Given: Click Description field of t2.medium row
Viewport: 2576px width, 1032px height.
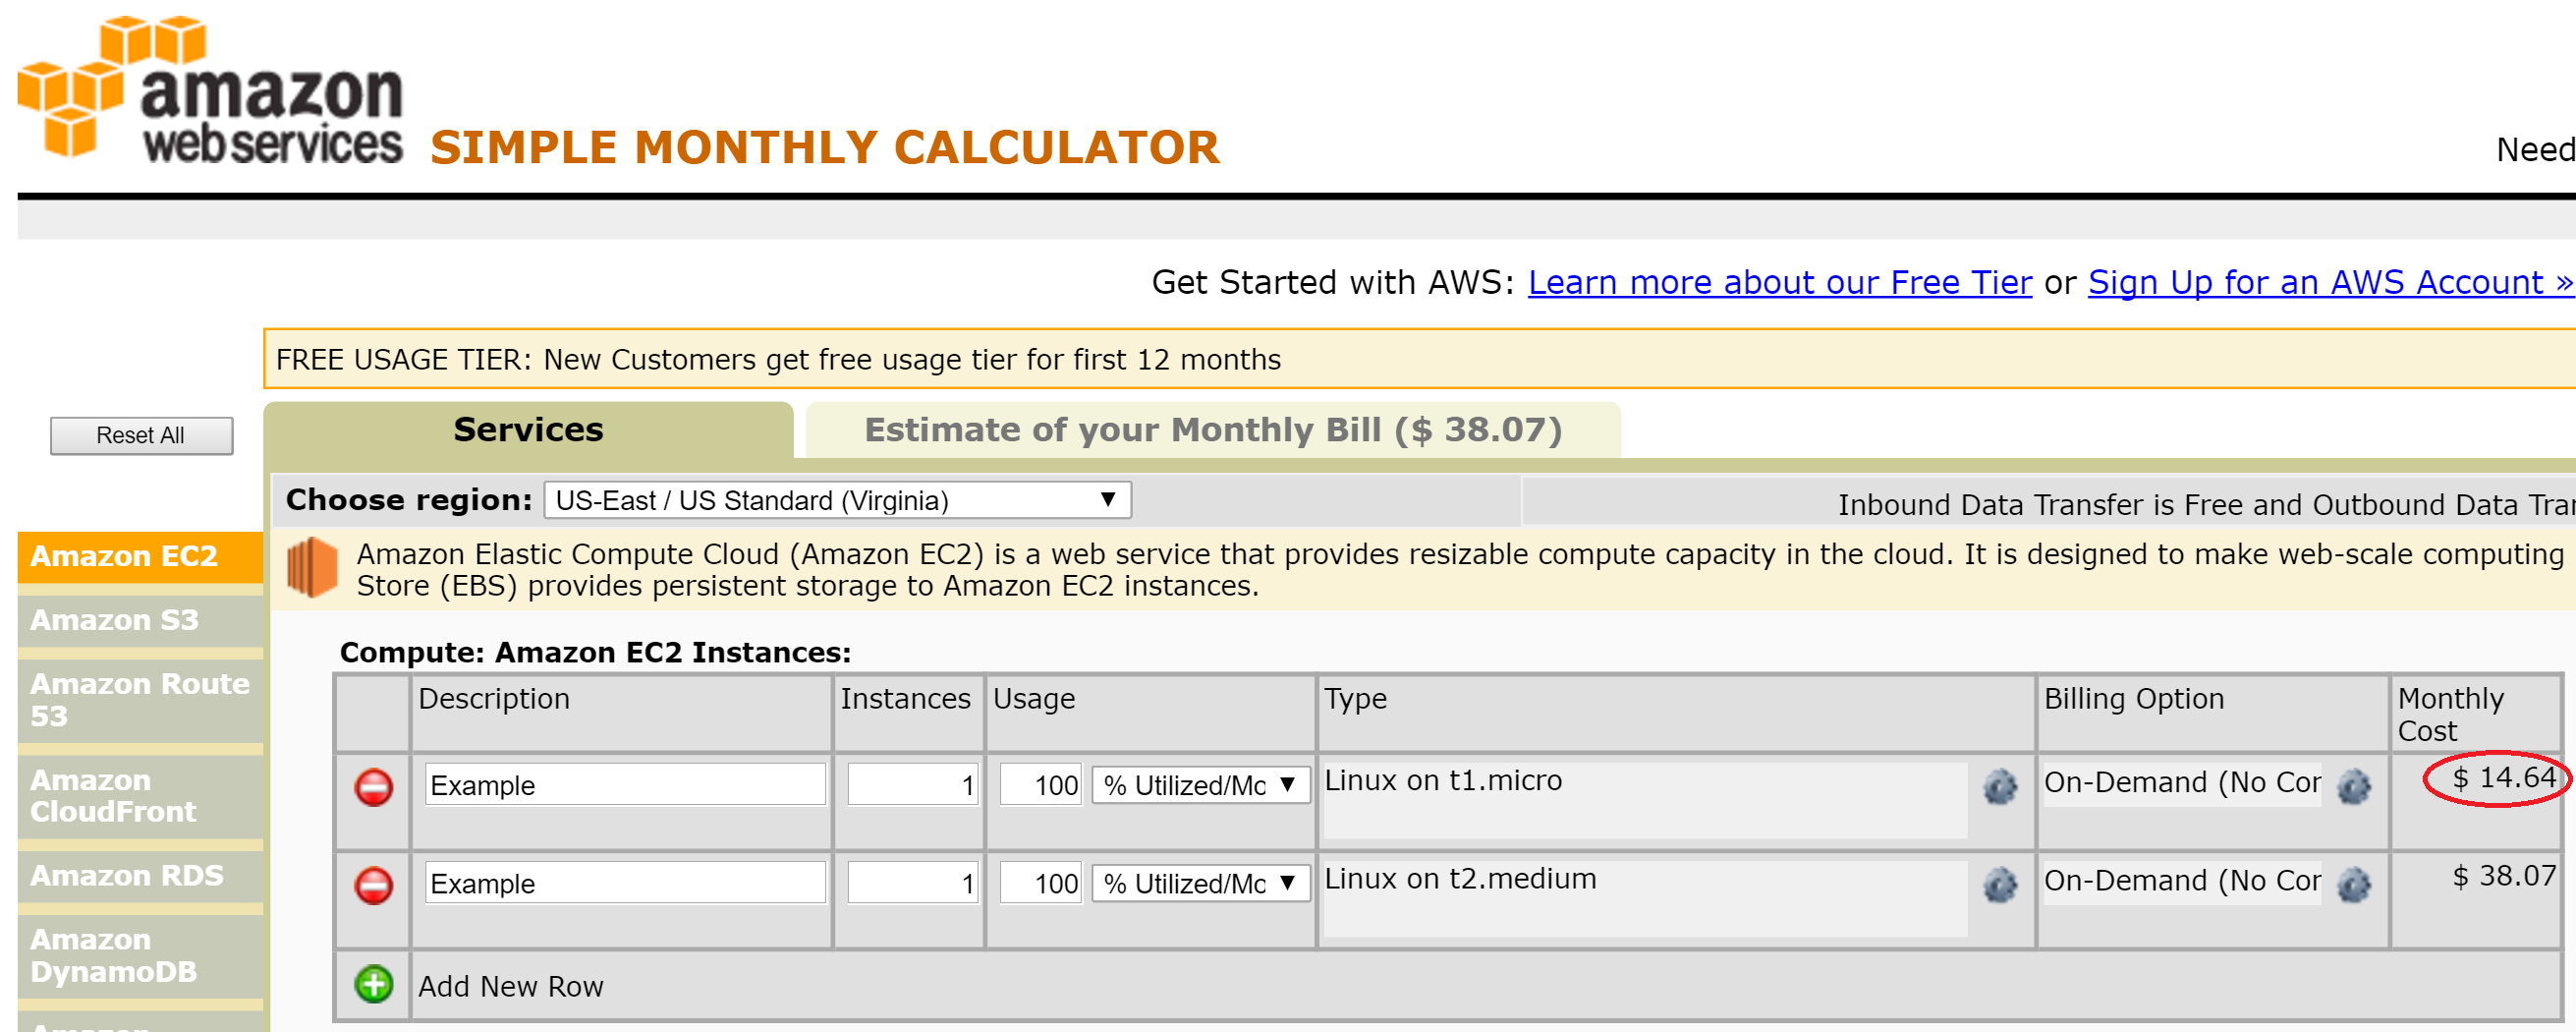Looking at the screenshot, I should pos(625,883).
